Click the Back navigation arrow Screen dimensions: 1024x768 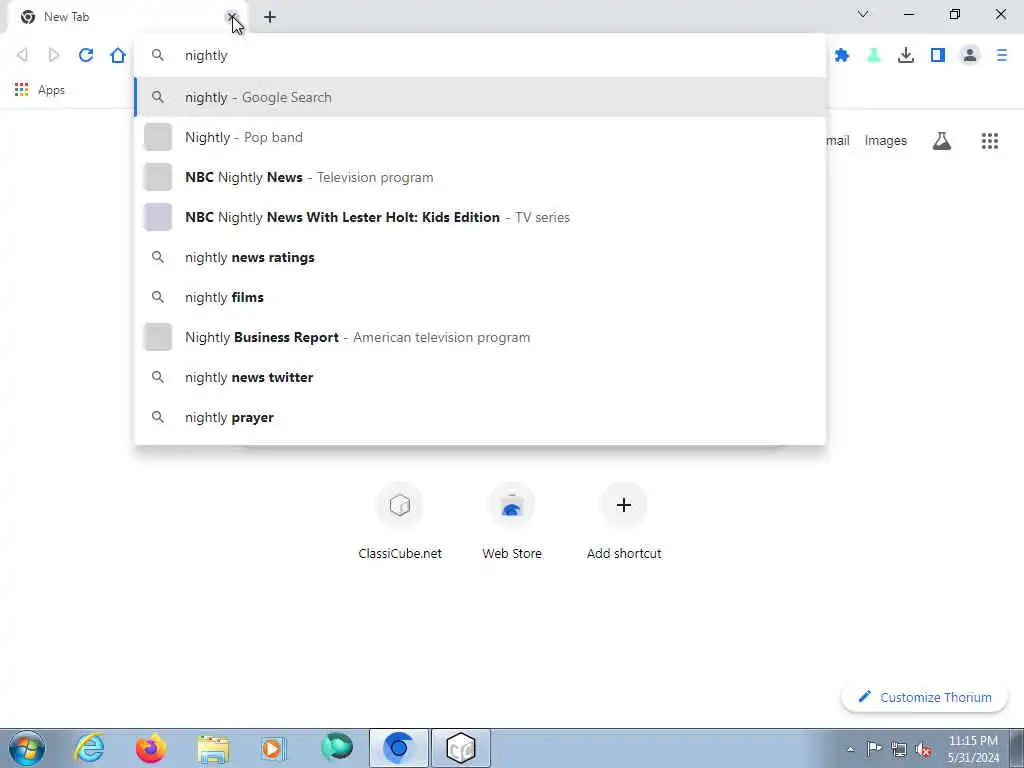(x=22, y=56)
